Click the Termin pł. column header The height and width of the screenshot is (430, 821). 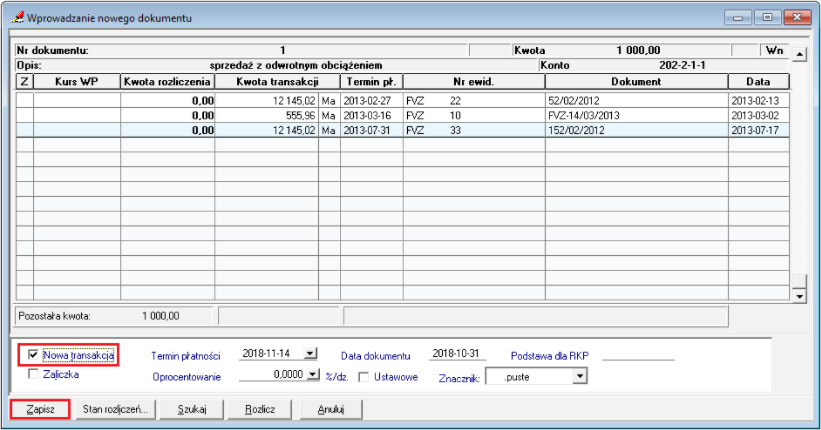tap(372, 82)
